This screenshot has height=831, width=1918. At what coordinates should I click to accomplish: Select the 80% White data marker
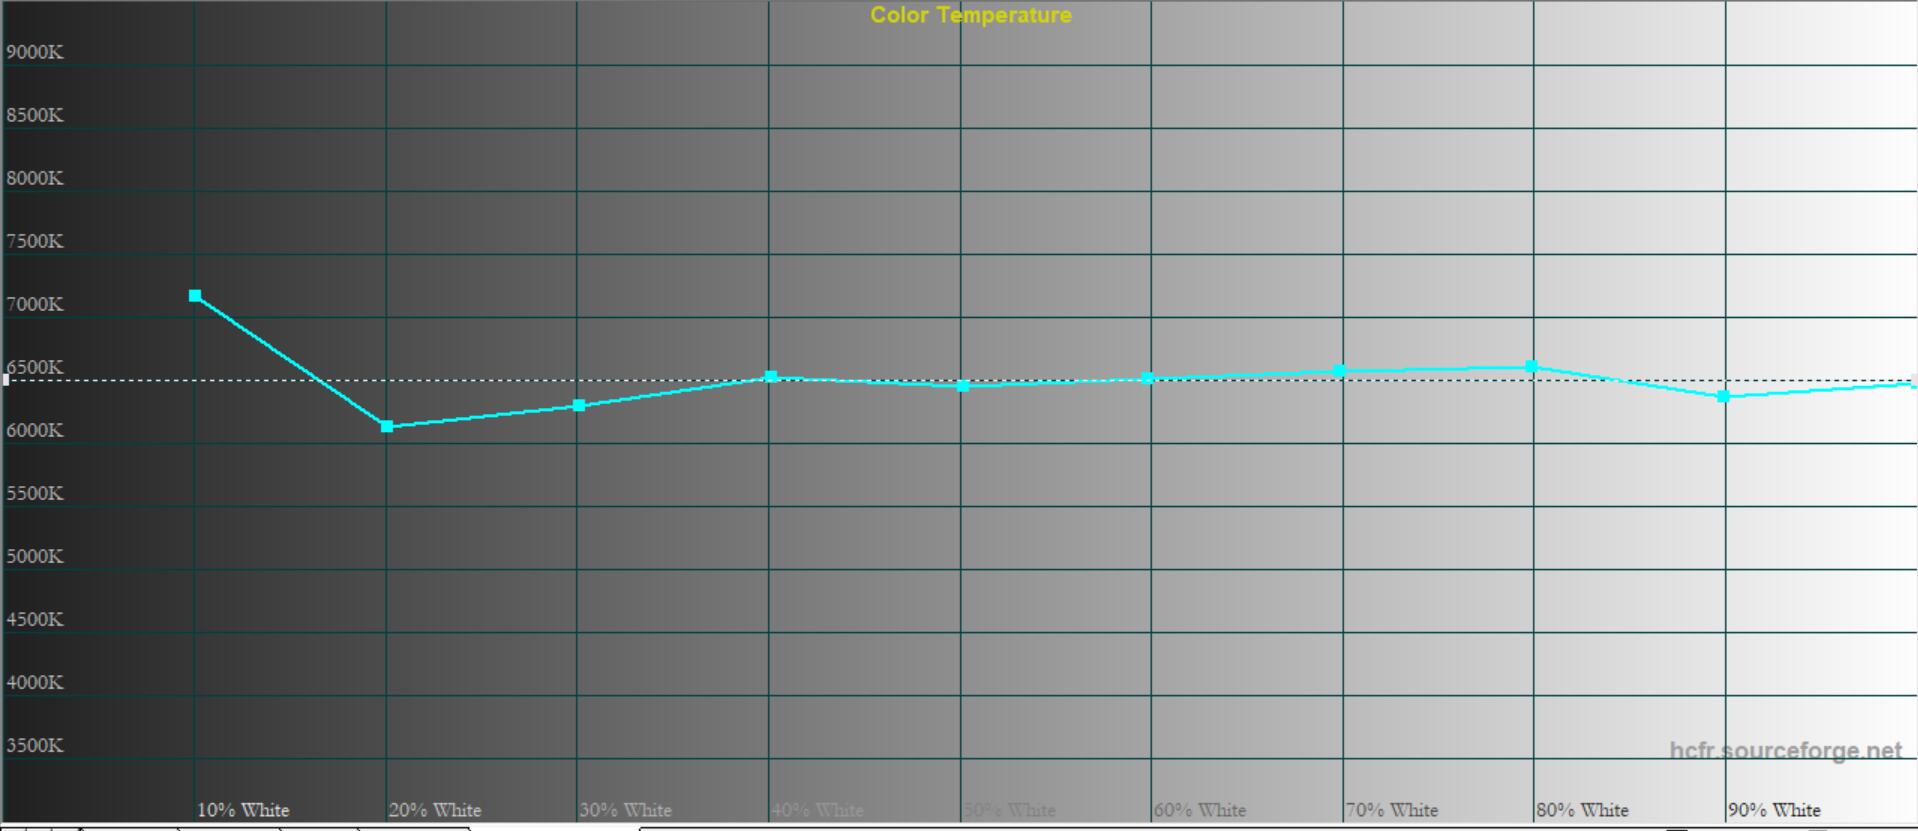(1532, 367)
